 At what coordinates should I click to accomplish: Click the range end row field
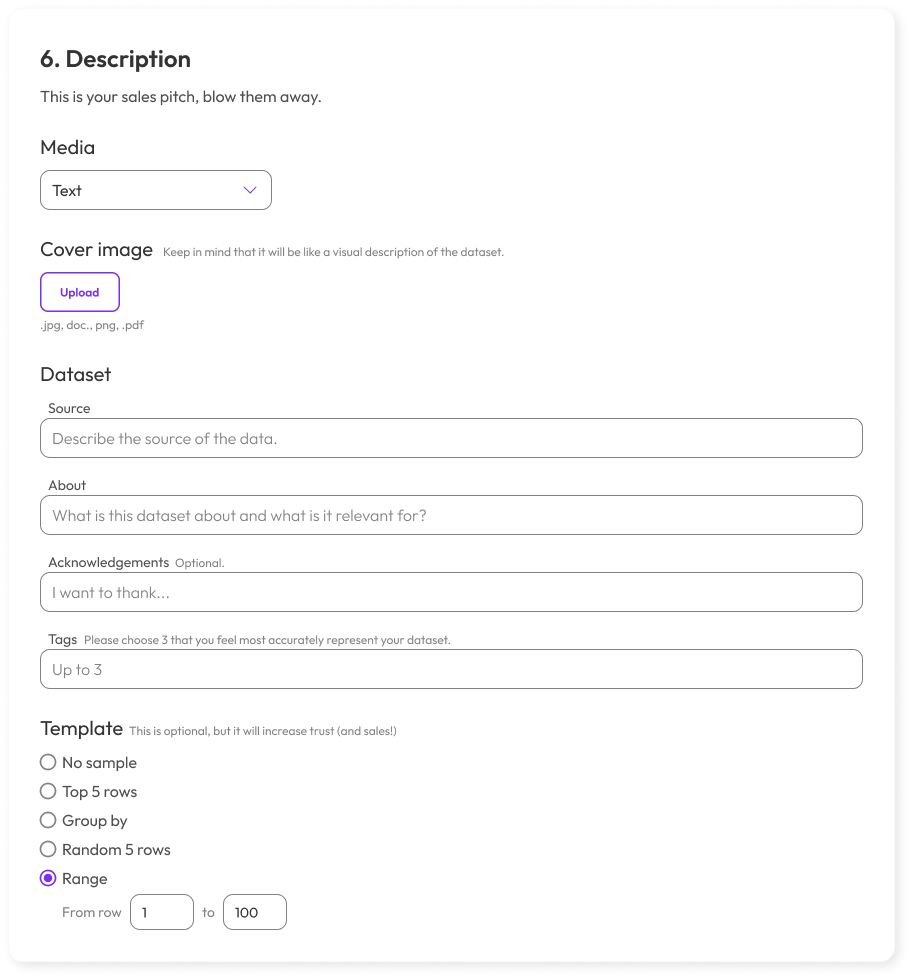[255, 912]
